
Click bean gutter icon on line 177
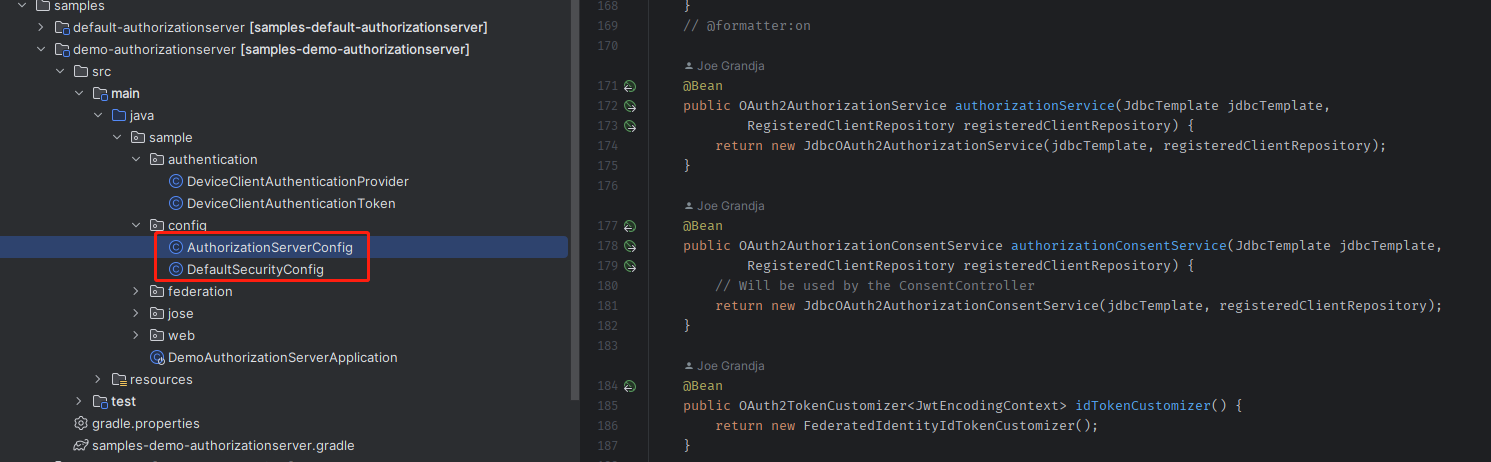pos(630,226)
